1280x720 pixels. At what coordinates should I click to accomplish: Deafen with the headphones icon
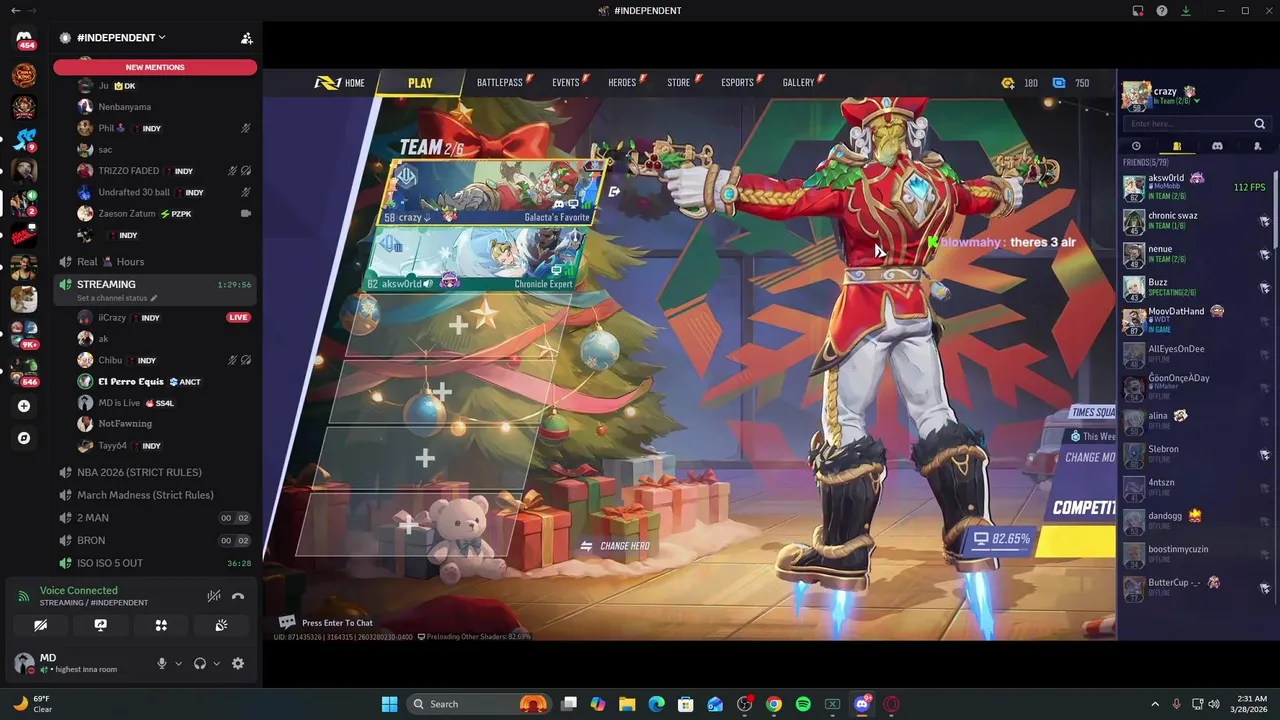click(x=200, y=663)
